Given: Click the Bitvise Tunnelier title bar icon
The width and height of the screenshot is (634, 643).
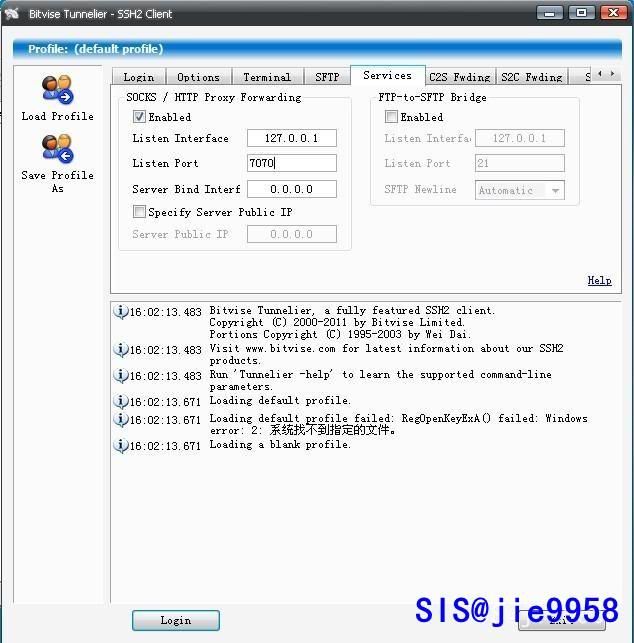Looking at the screenshot, I should 12,14.
